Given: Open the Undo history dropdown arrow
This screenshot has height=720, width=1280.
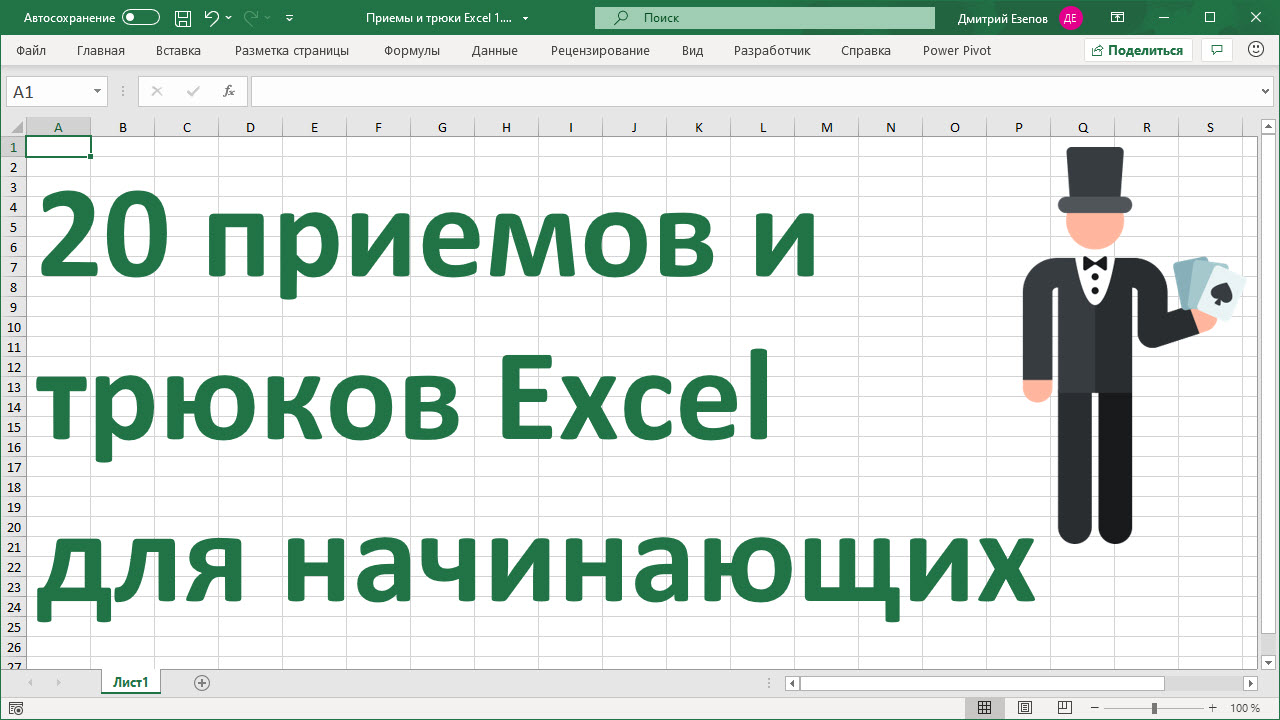Looking at the screenshot, I should tap(229, 18).
